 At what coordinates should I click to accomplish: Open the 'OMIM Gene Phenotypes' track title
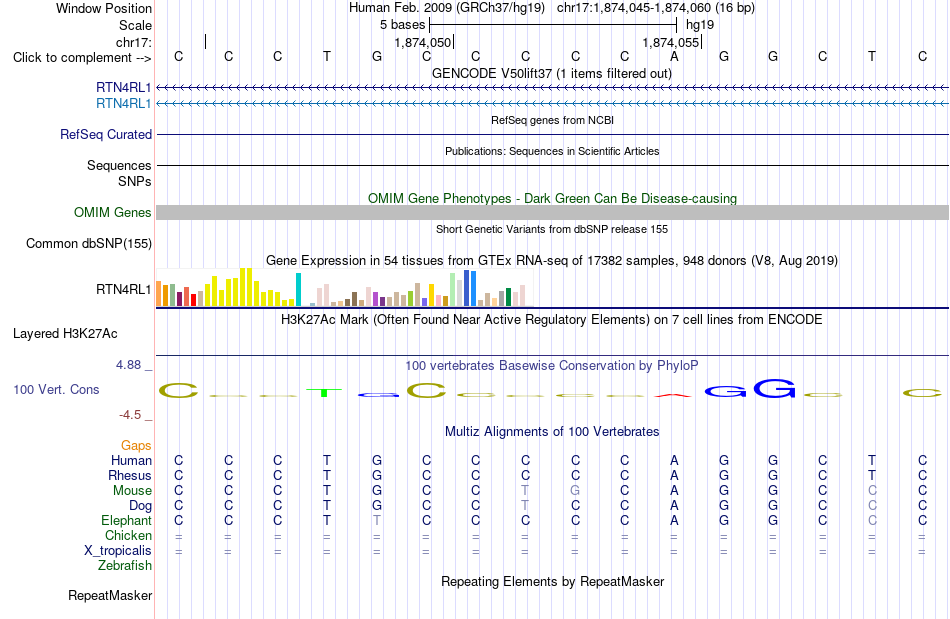tap(552, 198)
